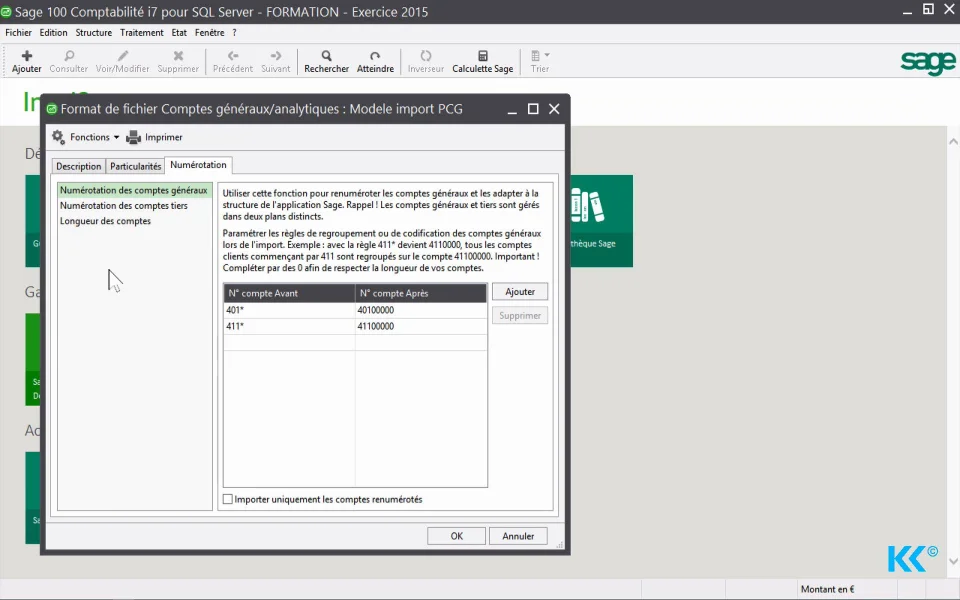Click the N° compte Après header
Viewport: 960px width, 600px height.
pyautogui.click(x=421, y=293)
